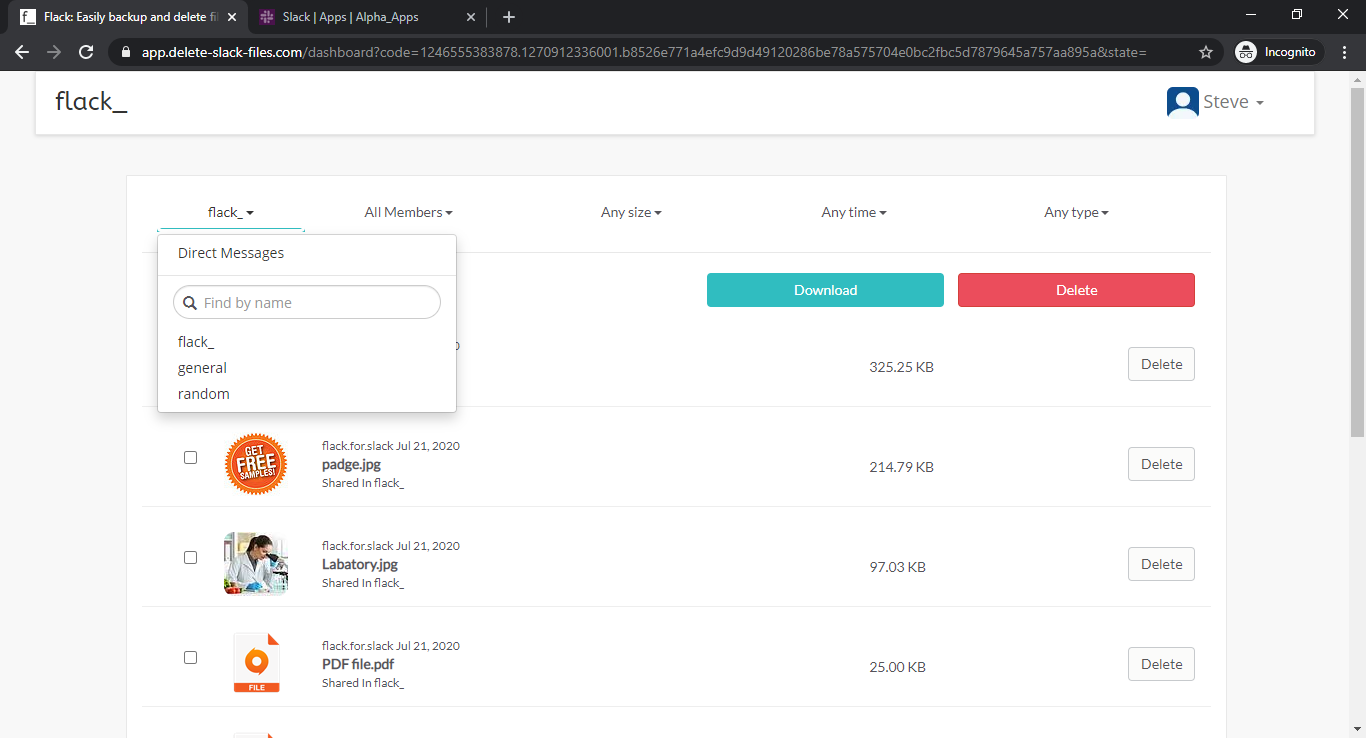Open the Any size filter
Screen dimensions: 1366x738
pyautogui.click(x=631, y=212)
